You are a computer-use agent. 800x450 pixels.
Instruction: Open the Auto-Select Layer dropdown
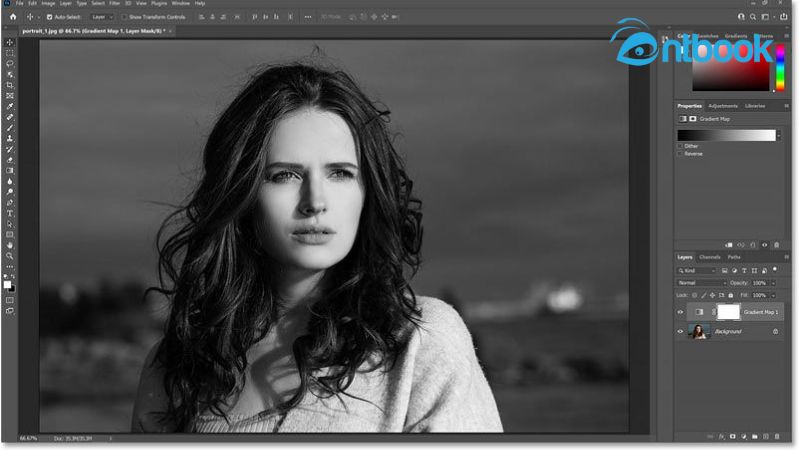(102, 17)
